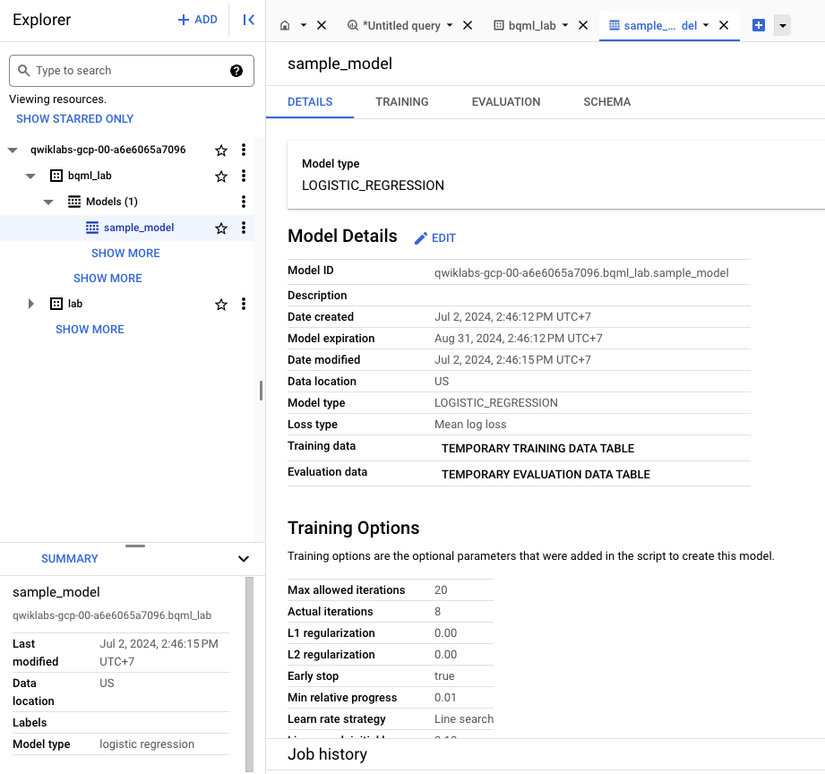Expand the lab dataset node
This screenshot has width=825, height=774.
tap(31, 304)
